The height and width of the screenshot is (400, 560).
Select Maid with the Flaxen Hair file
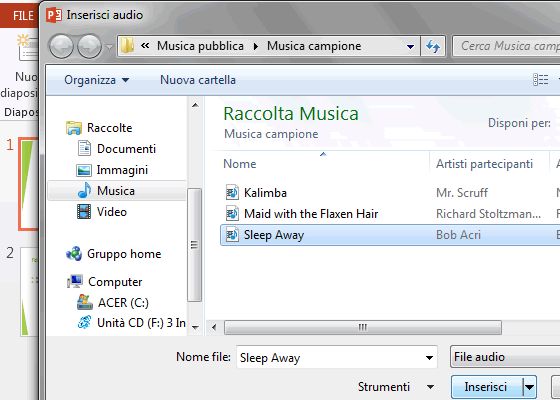(x=311, y=214)
